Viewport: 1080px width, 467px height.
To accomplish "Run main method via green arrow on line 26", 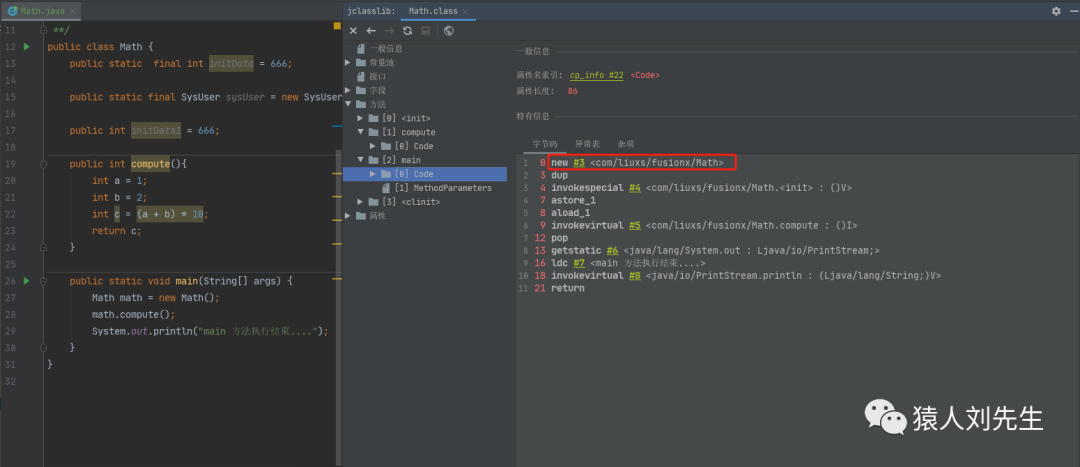I will click(27, 281).
